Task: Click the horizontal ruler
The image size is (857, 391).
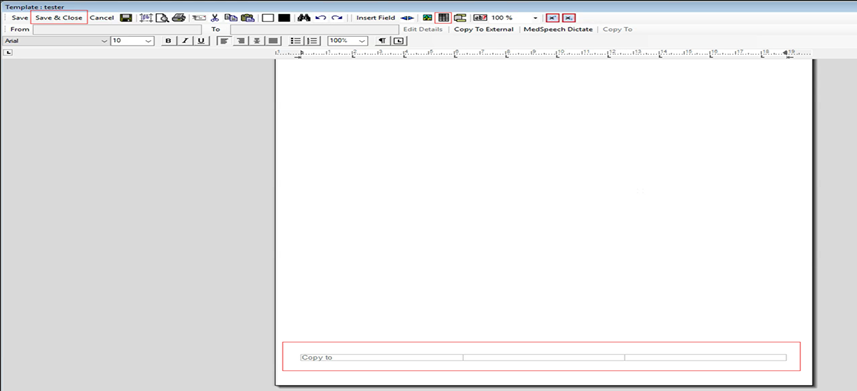Action: point(544,54)
